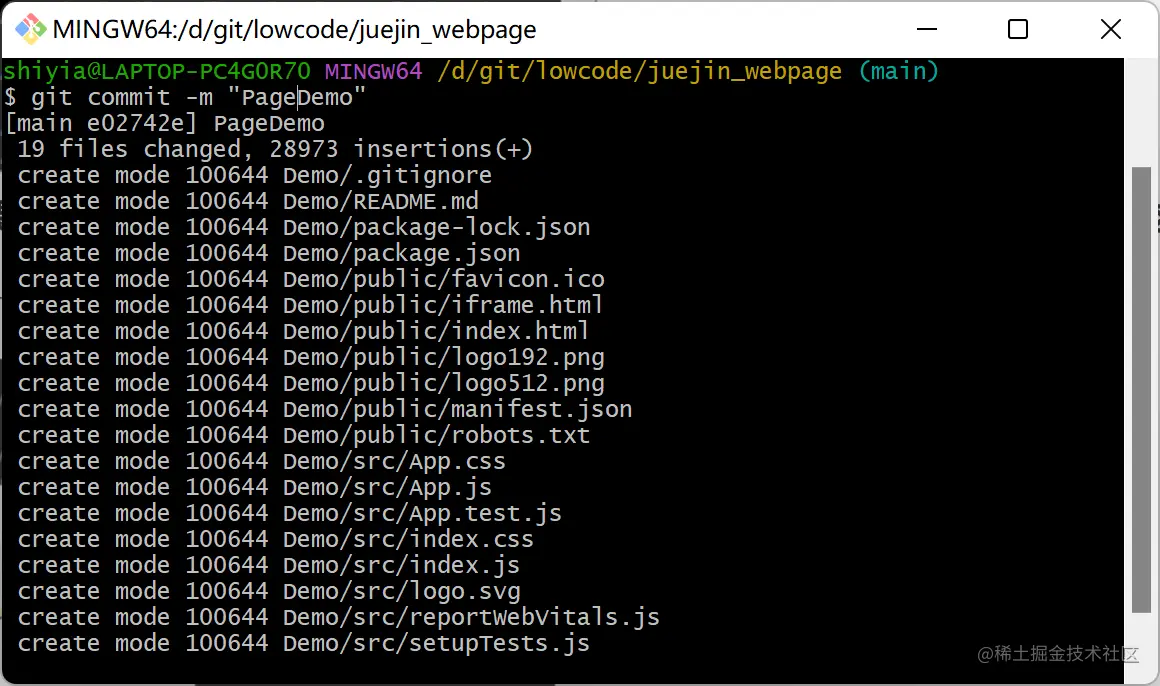
Task: Click the branch name (main) in prompt
Action: (898, 71)
